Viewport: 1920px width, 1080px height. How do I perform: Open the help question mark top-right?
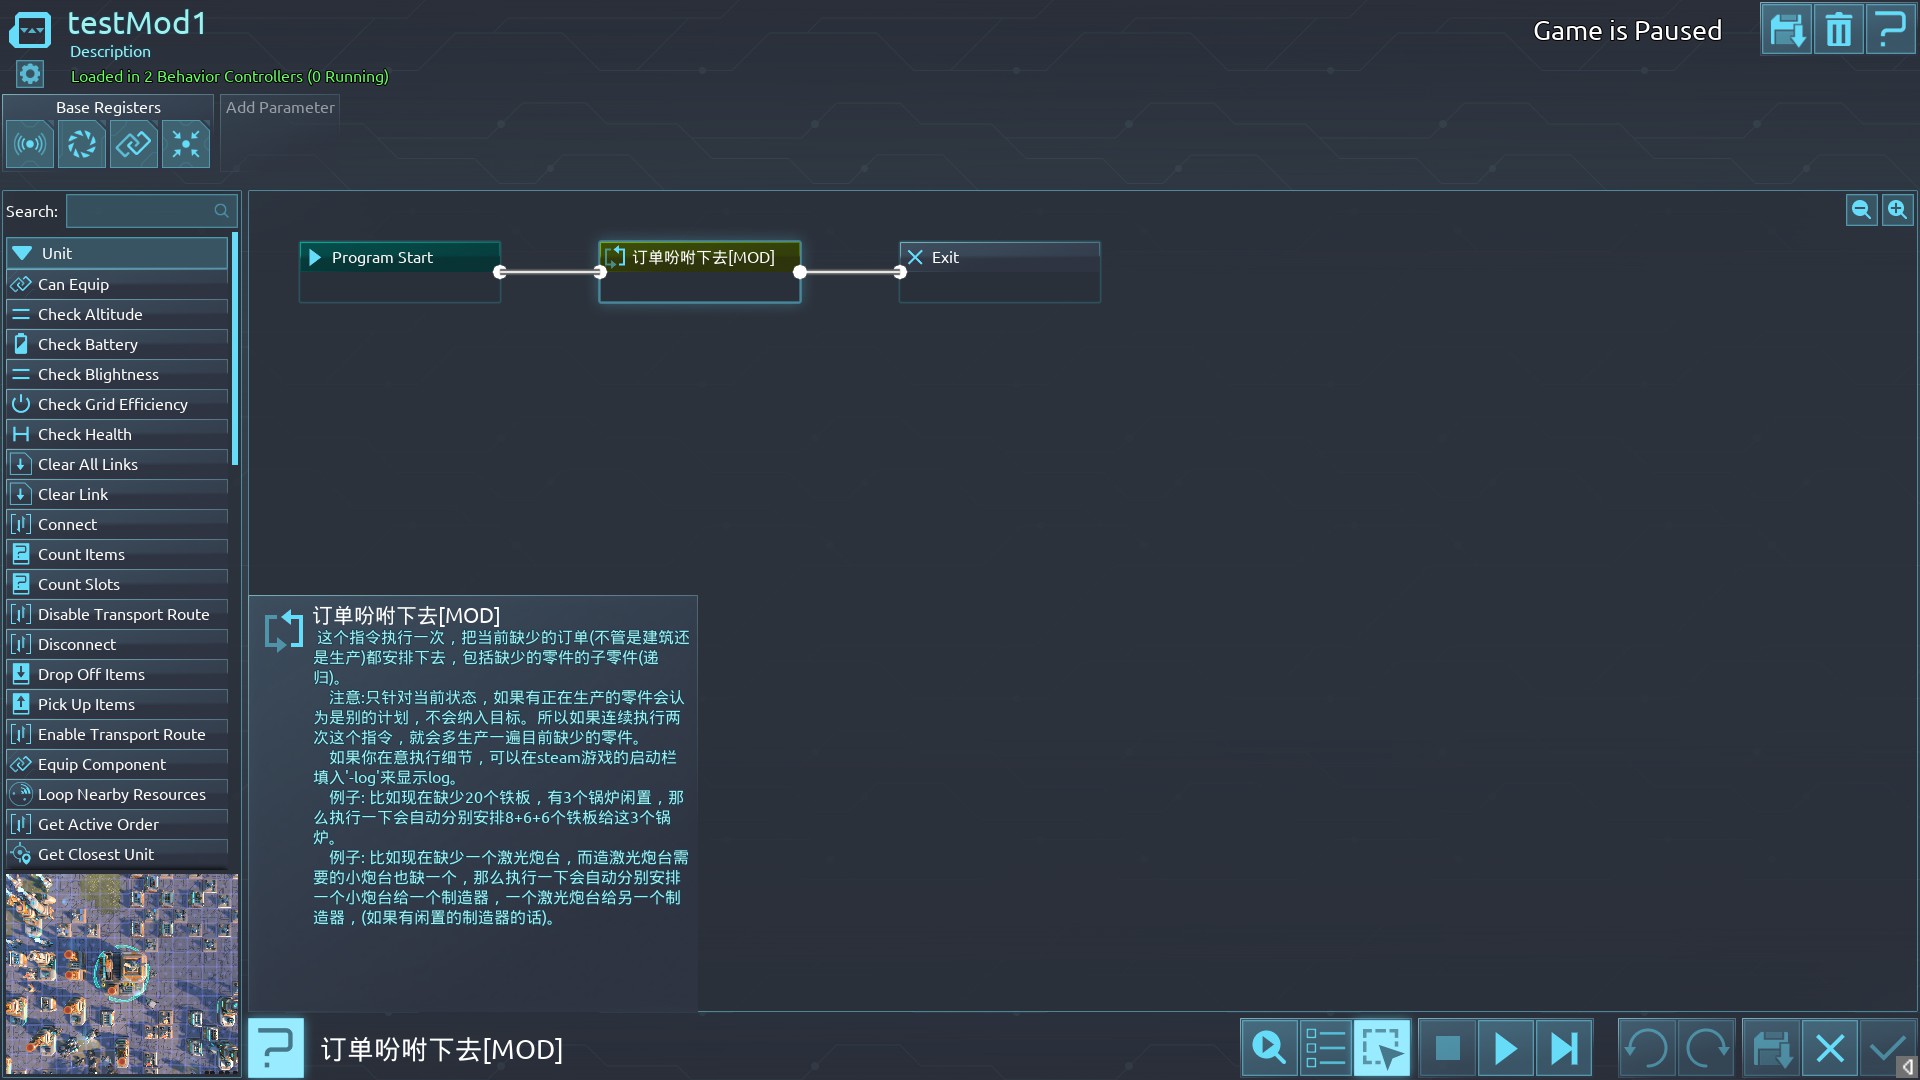click(1890, 30)
